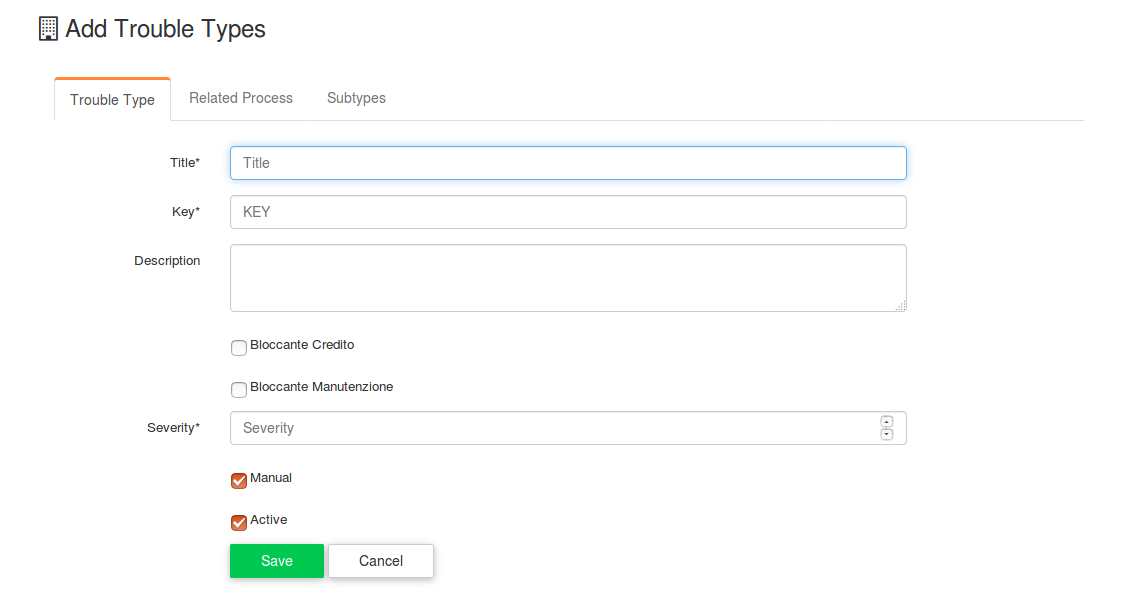Select the Trouble Type tab
This screenshot has height=613, width=1139.
coord(112,100)
